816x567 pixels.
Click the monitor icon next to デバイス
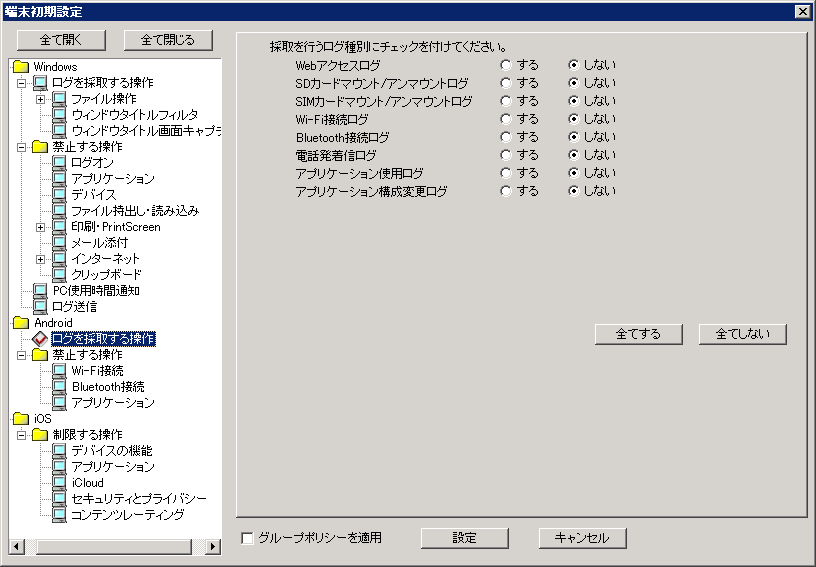[x=59, y=195]
